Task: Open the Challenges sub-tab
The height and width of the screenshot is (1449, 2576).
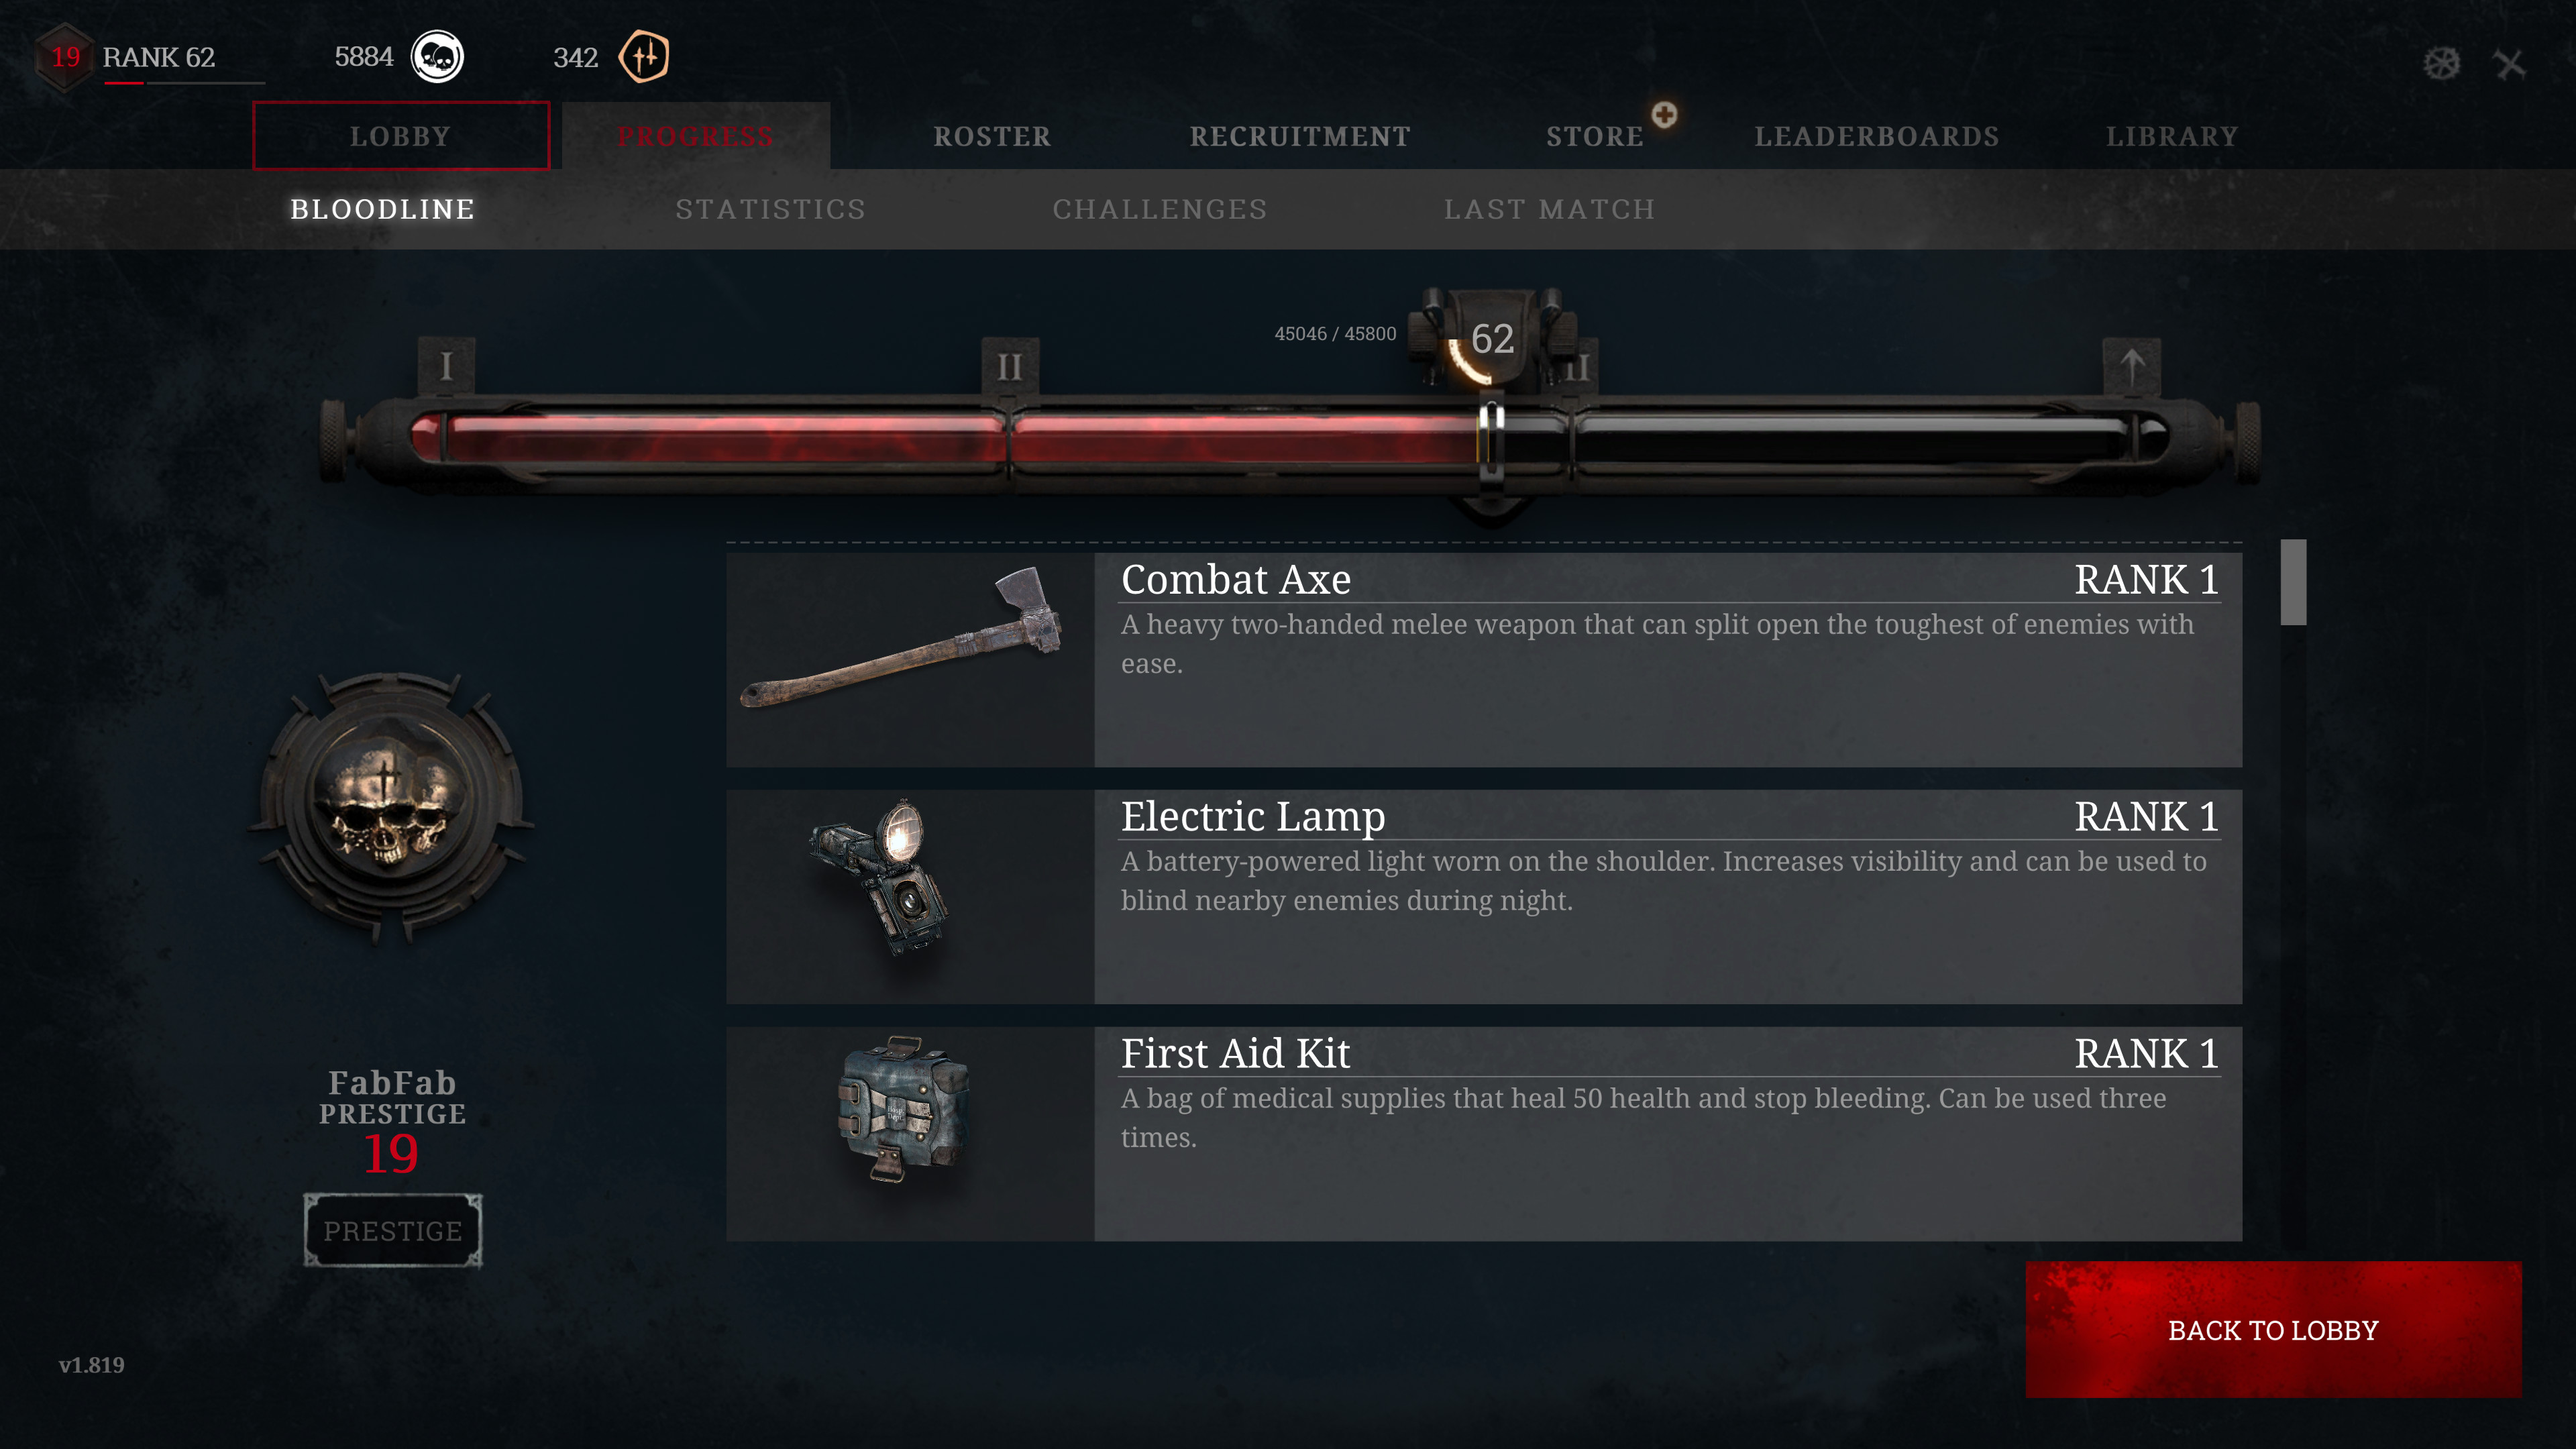Action: click(1160, 209)
